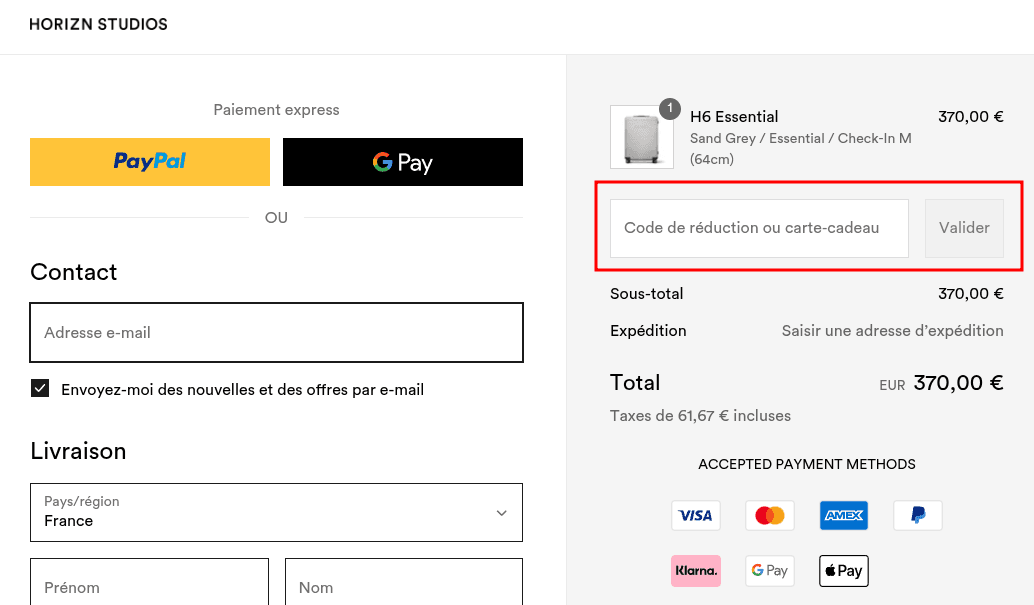Click the Valider button
The width and height of the screenshot is (1034, 605).
click(x=964, y=228)
